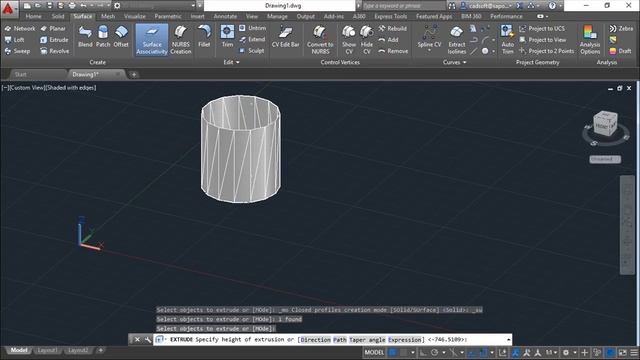Click the ViewCube
640x360 pixels.
click(605, 123)
